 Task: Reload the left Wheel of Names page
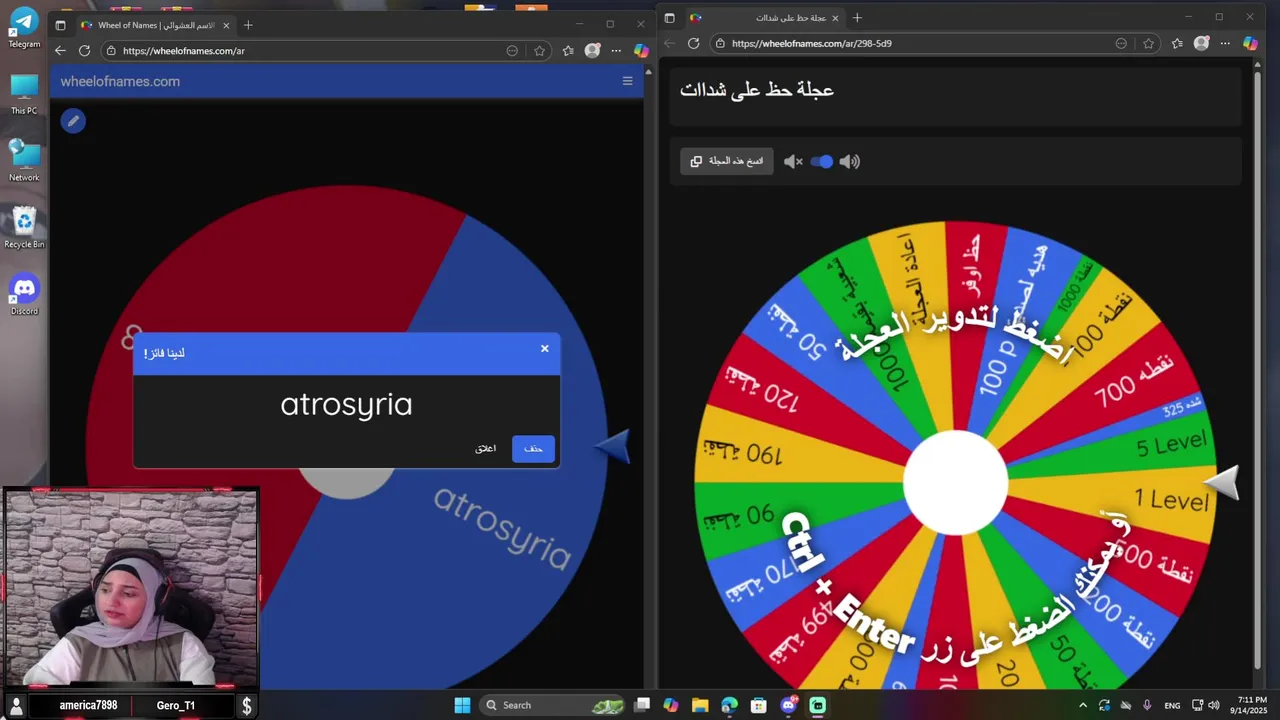coord(84,51)
